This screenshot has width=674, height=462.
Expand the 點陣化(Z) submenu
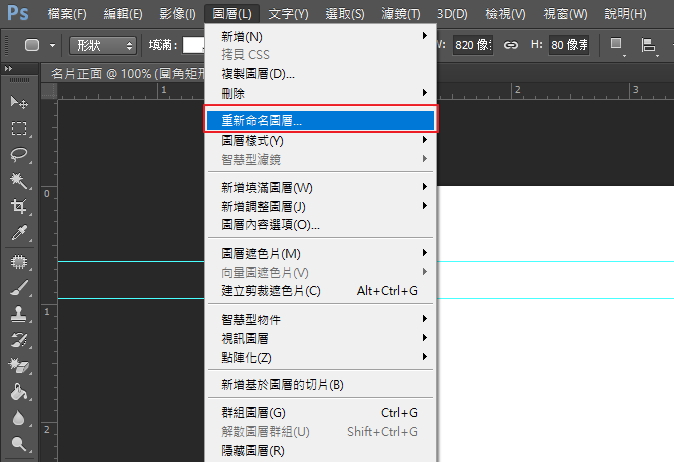point(321,357)
